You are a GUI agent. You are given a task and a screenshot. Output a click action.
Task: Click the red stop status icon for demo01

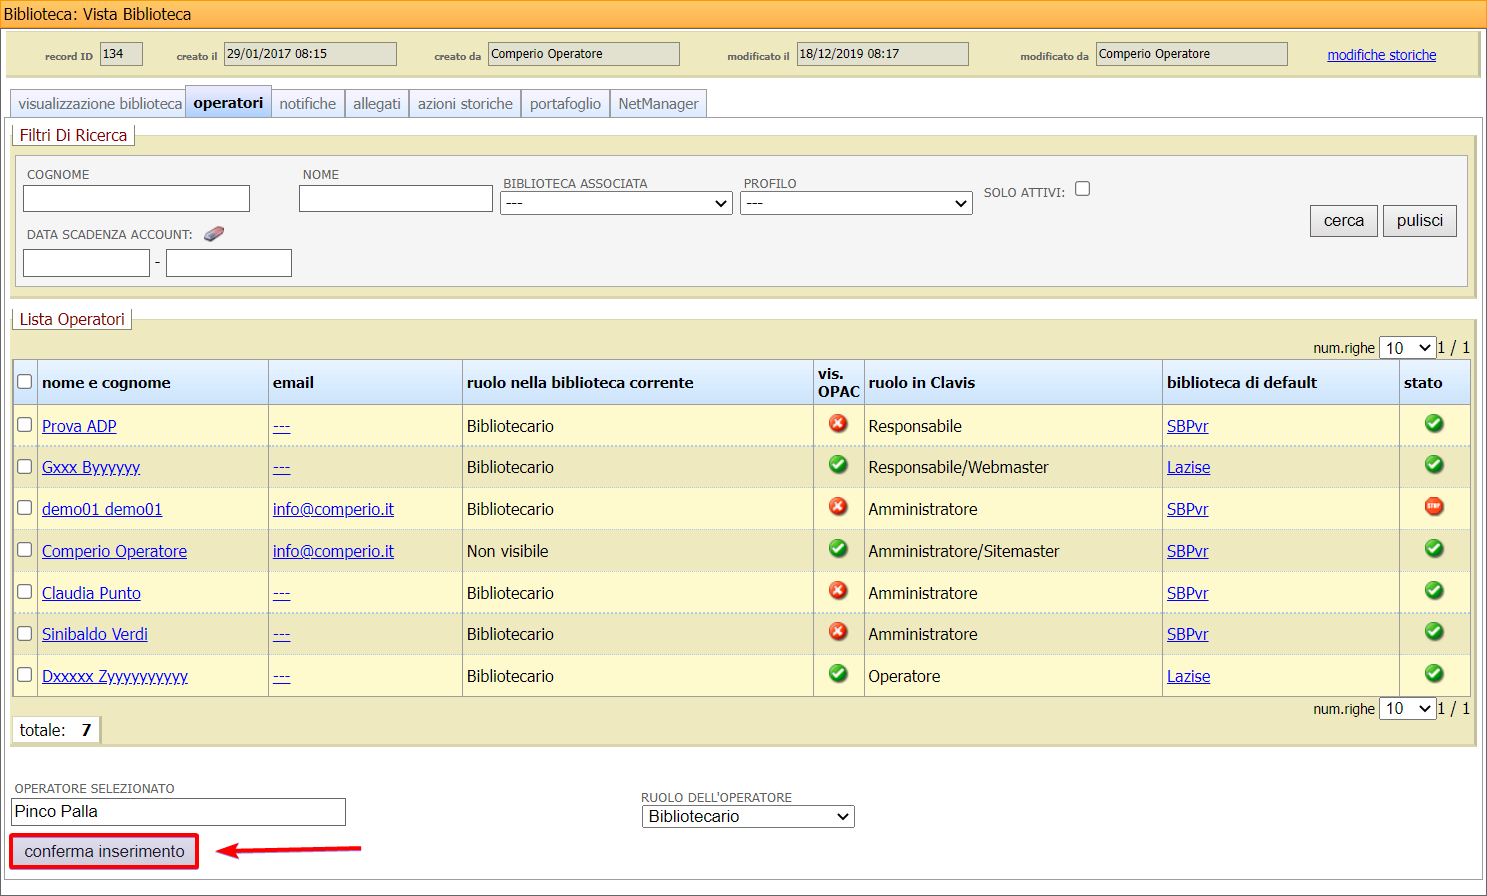click(x=1434, y=506)
